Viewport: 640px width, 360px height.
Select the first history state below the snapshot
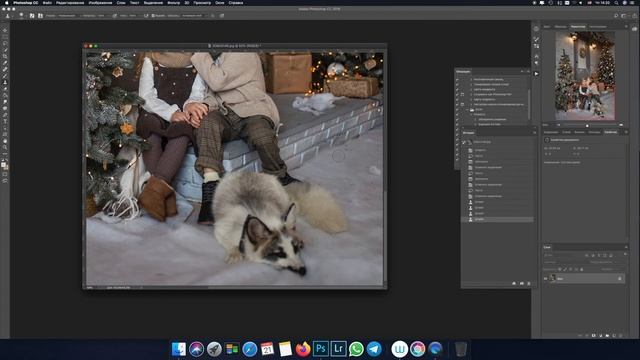click(497, 150)
